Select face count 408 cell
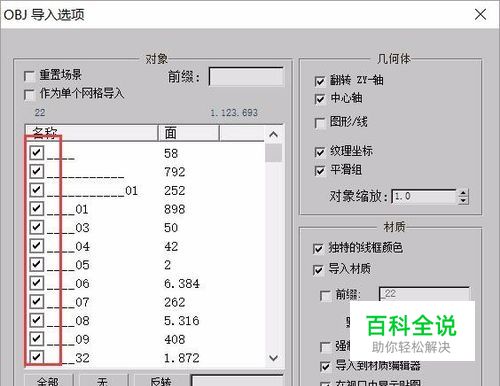This screenshot has width=500, height=386. [174, 339]
